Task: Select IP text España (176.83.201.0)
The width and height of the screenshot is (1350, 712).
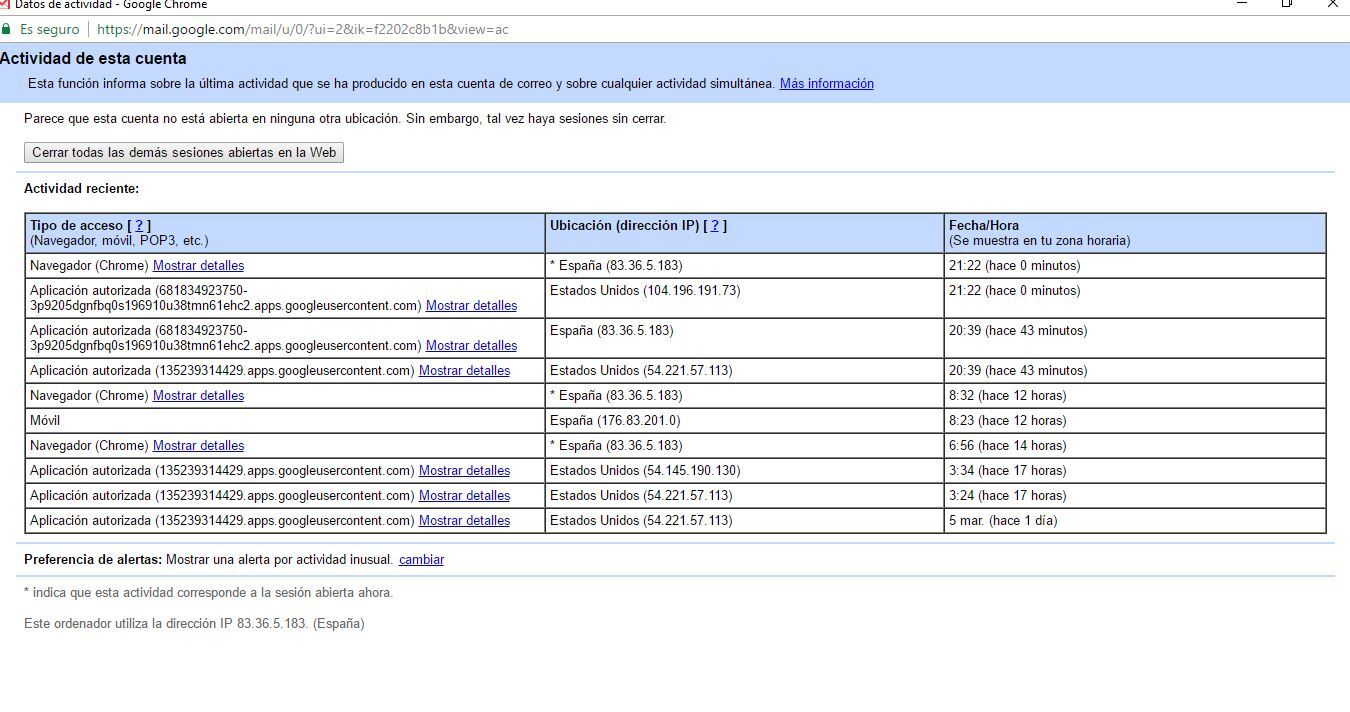Action: pyautogui.click(x=615, y=421)
